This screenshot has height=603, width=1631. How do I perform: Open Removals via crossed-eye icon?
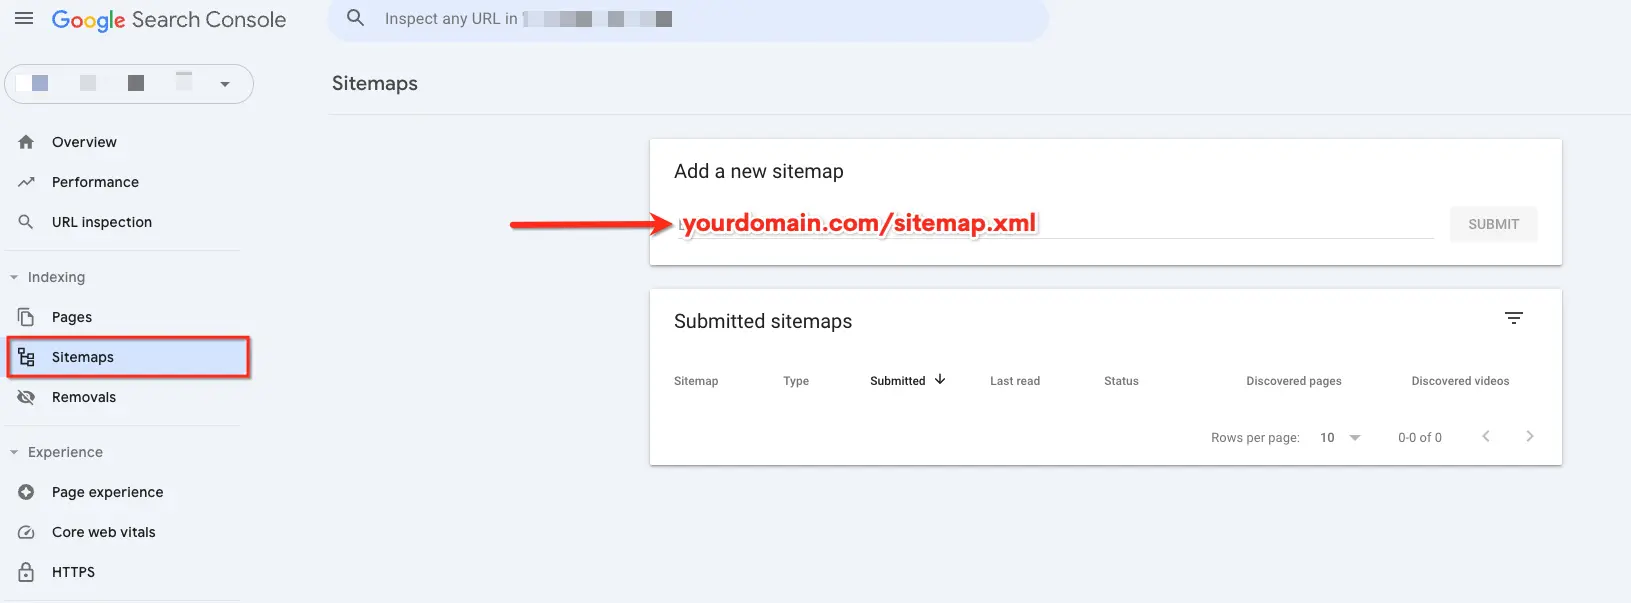coord(26,397)
